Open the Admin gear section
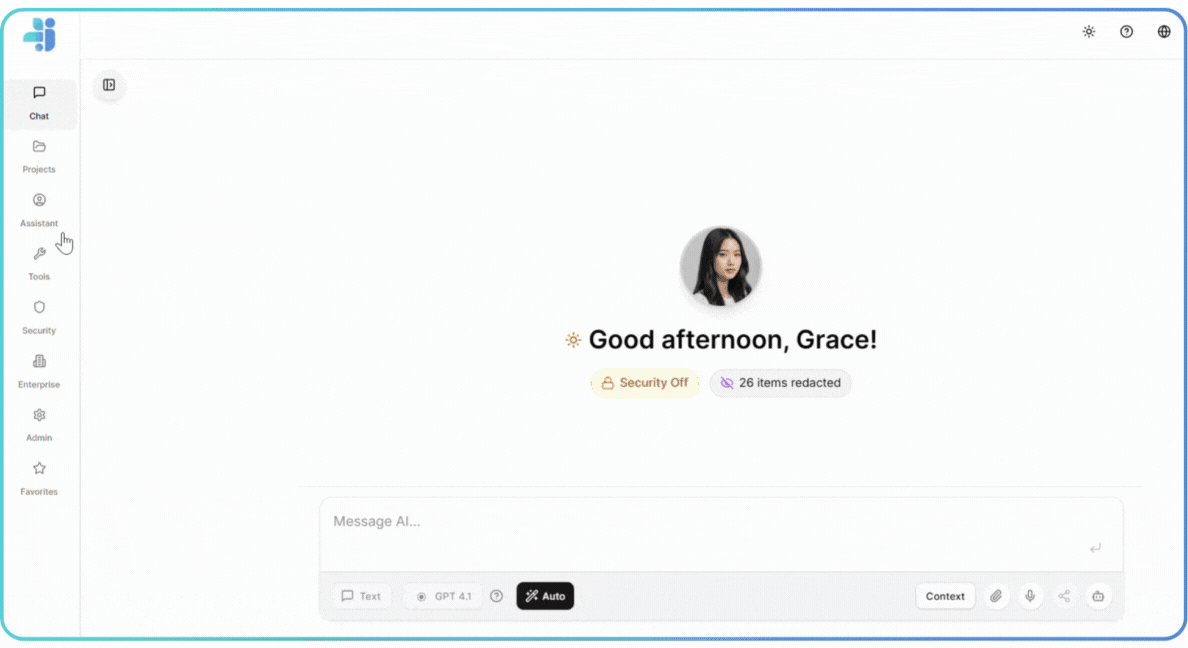Viewport: 1188px width, 648px height. coord(39,425)
